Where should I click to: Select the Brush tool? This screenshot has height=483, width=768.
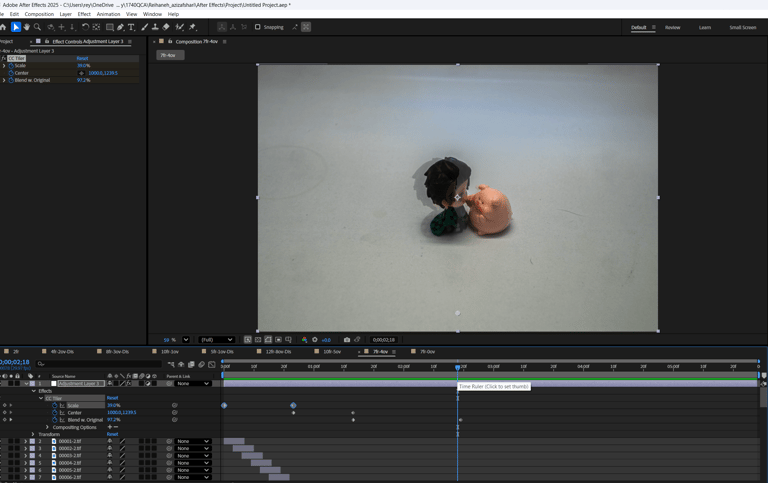click(x=144, y=27)
